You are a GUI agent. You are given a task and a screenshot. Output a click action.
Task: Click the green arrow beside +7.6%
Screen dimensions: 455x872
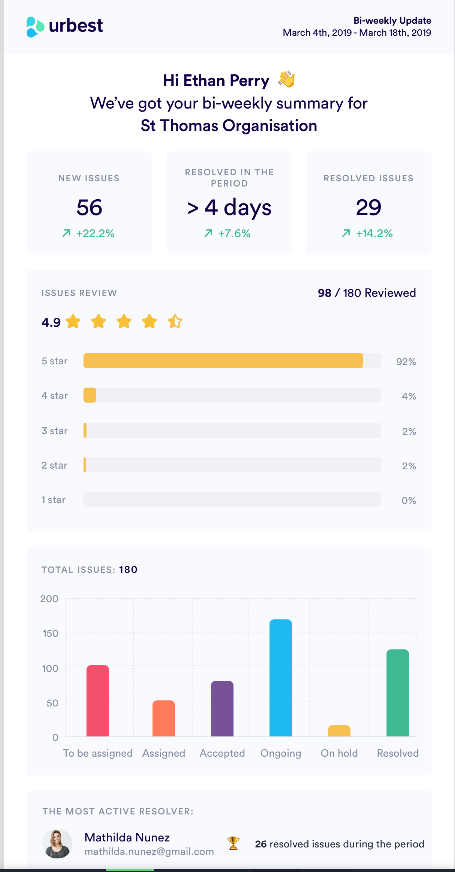[209, 234]
